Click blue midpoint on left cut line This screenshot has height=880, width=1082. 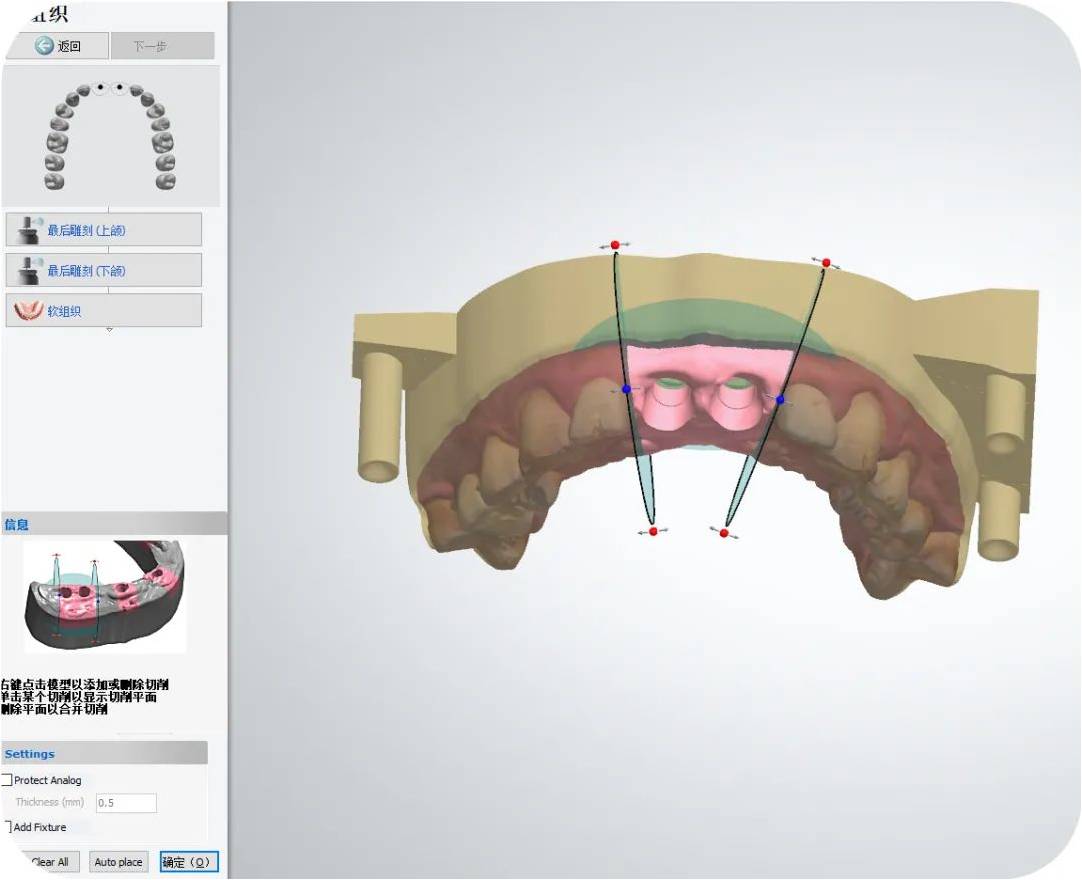[x=626, y=389]
